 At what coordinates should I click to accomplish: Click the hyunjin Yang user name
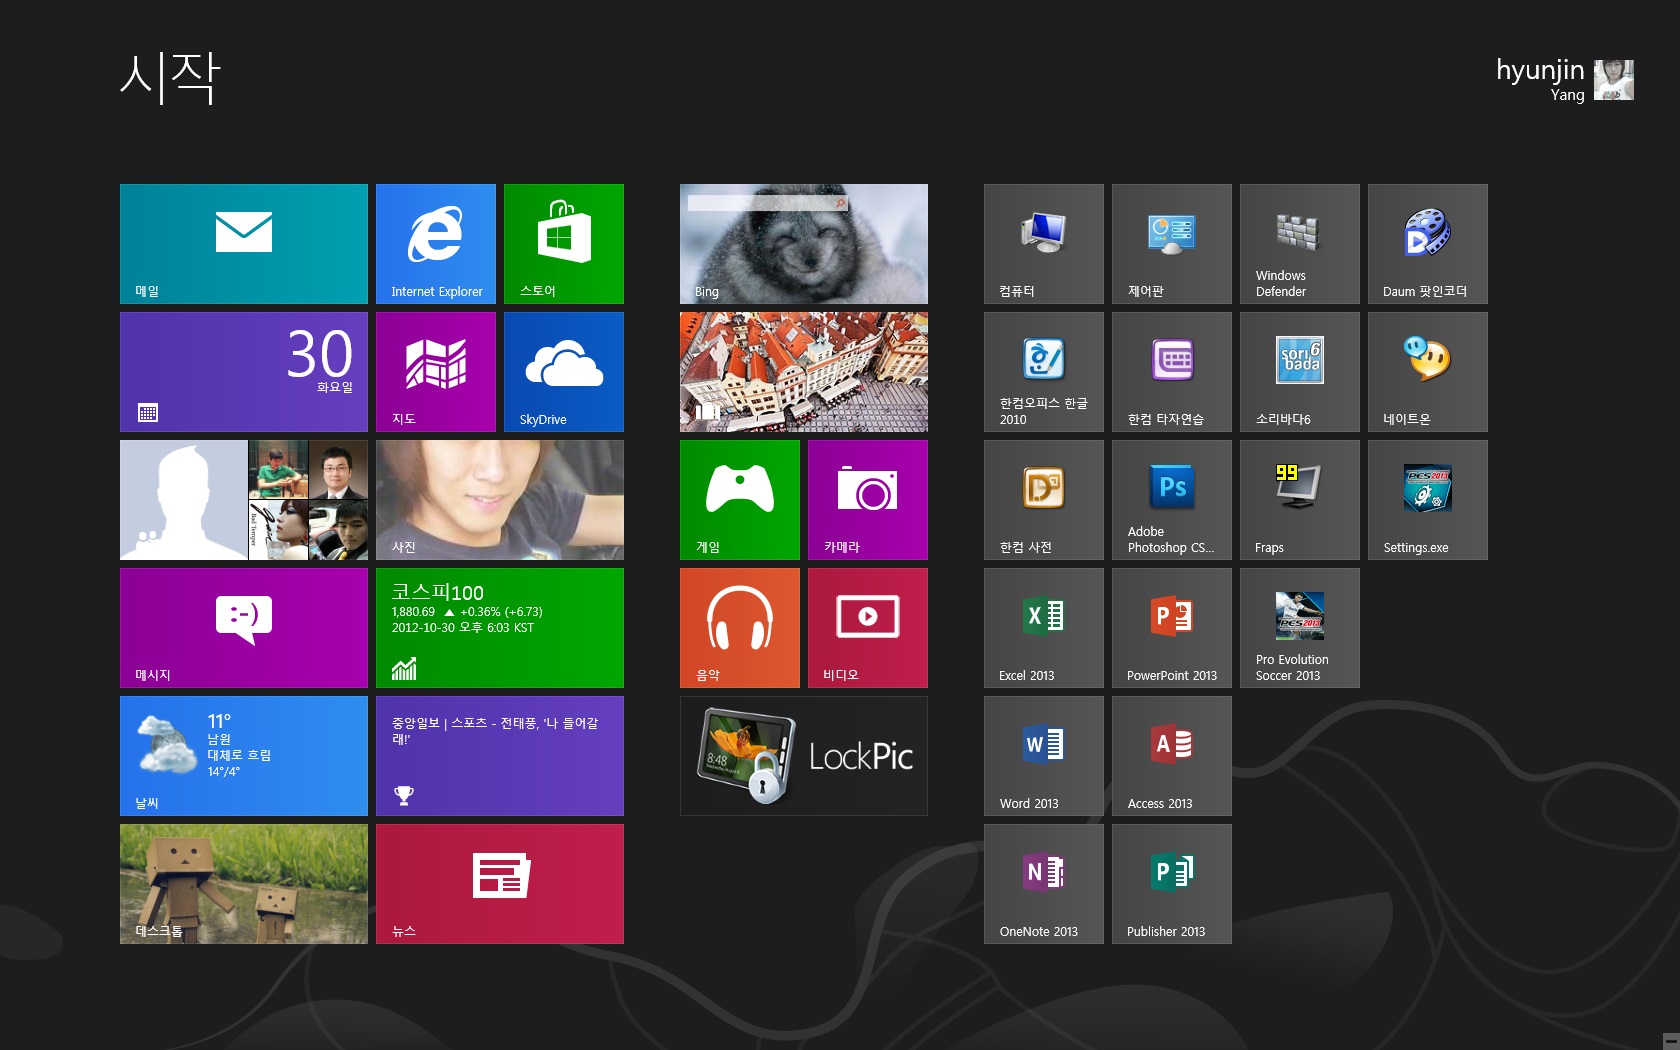tap(1540, 79)
